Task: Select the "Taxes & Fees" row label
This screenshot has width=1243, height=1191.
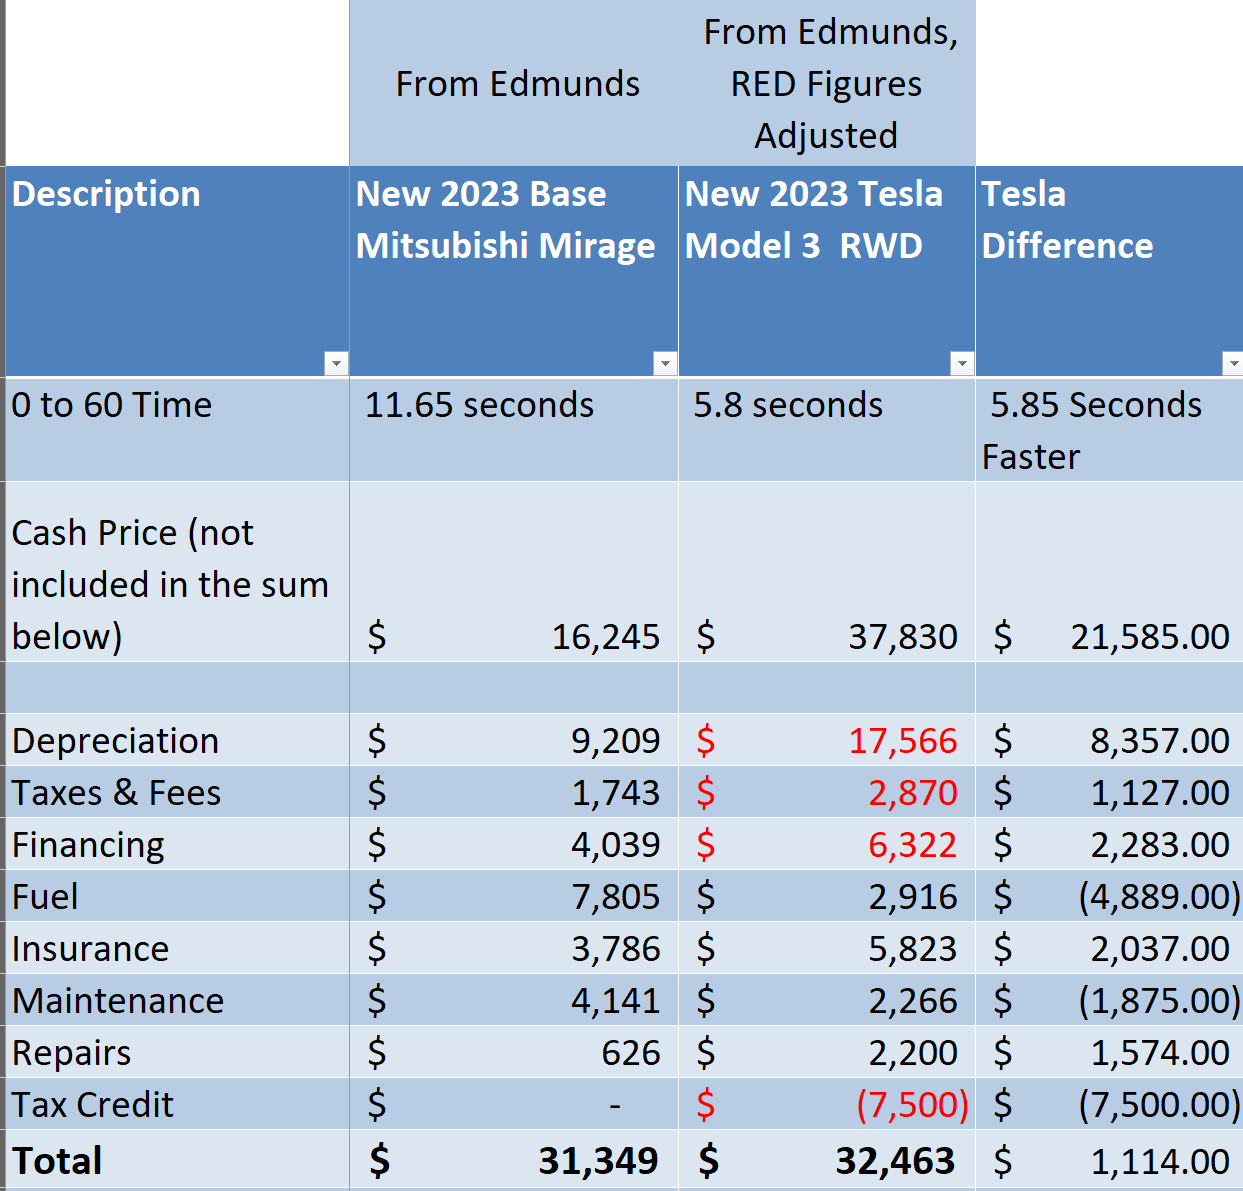Action: pyautogui.click(x=116, y=793)
